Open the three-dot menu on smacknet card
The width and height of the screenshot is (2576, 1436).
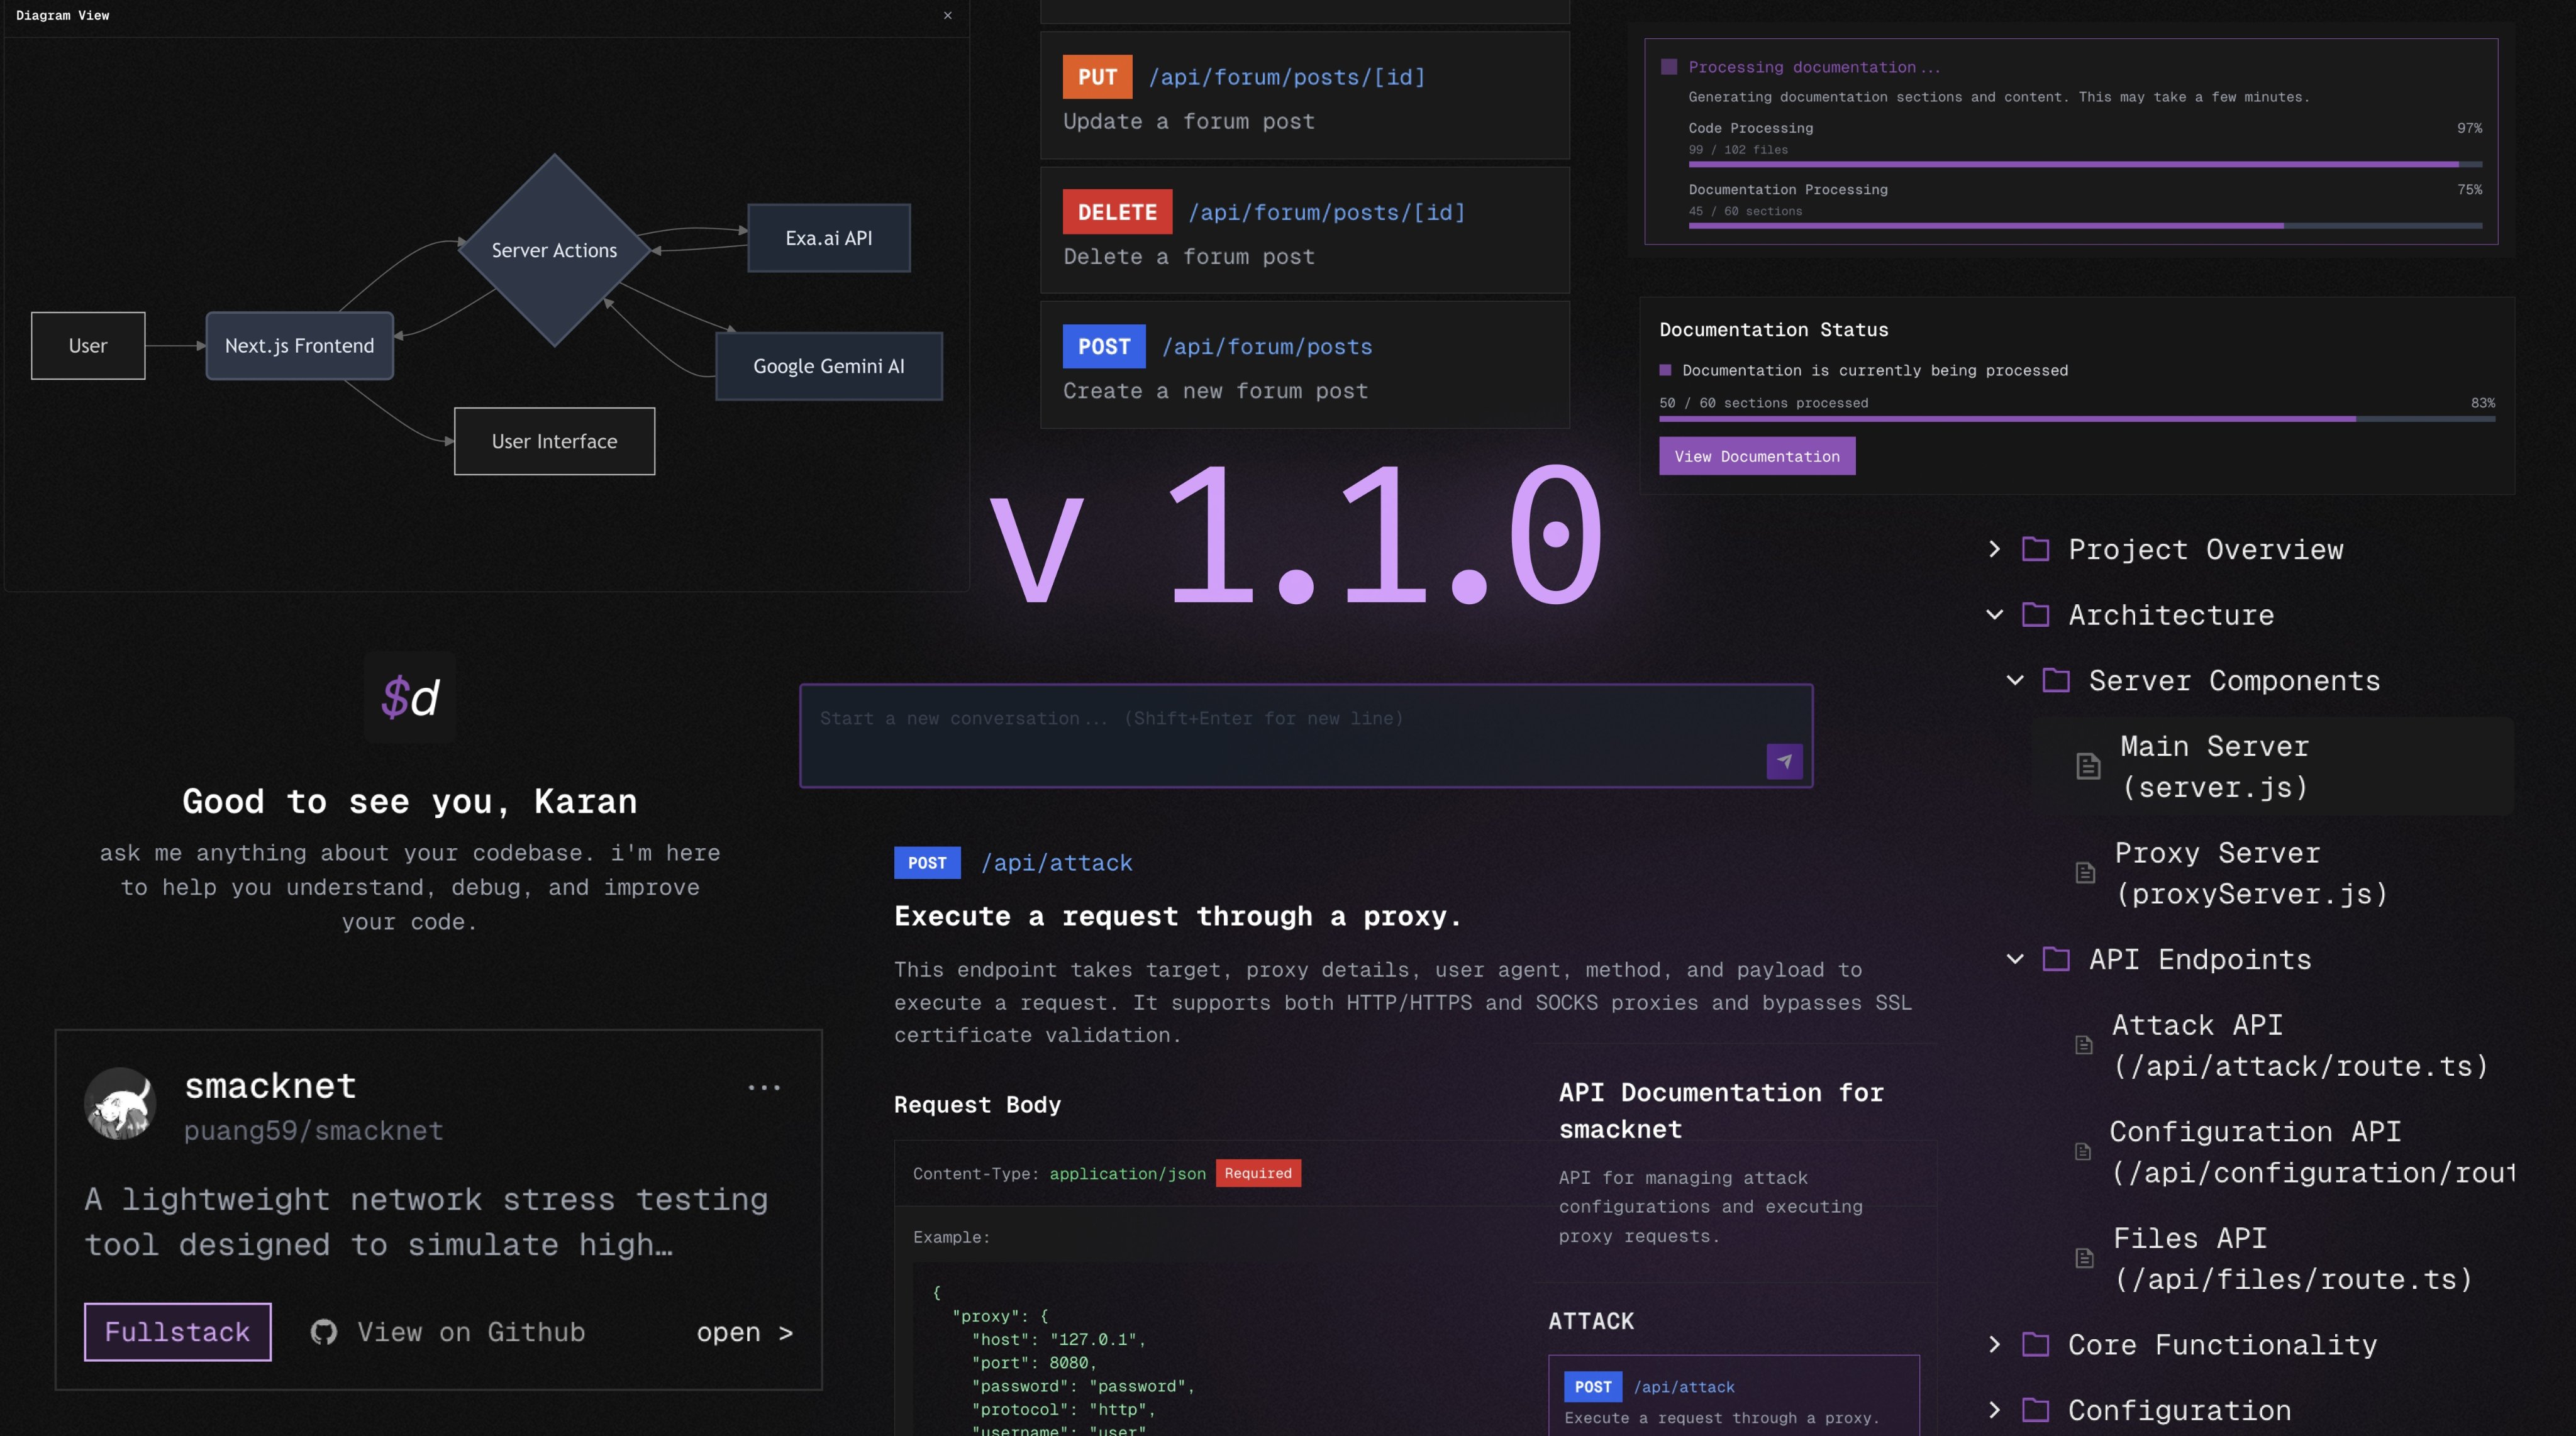764,1087
